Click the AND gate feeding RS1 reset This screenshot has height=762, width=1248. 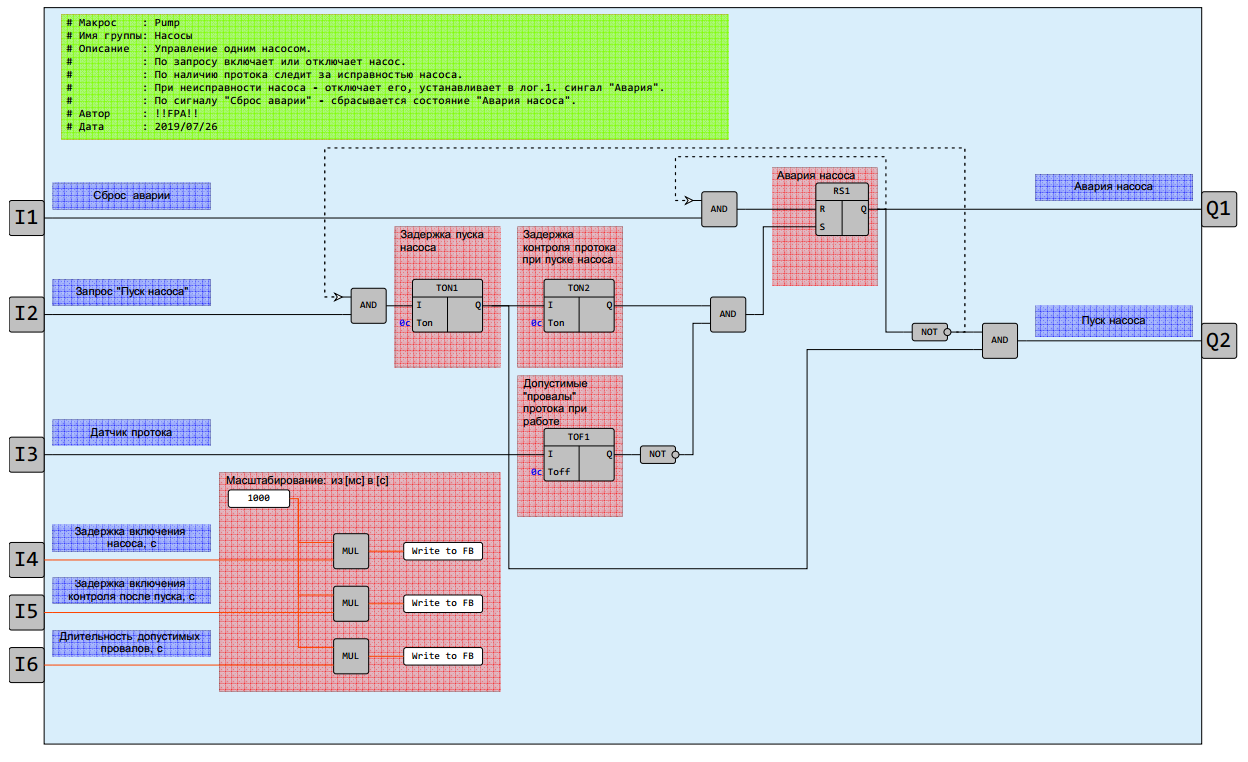(x=719, y=209)
